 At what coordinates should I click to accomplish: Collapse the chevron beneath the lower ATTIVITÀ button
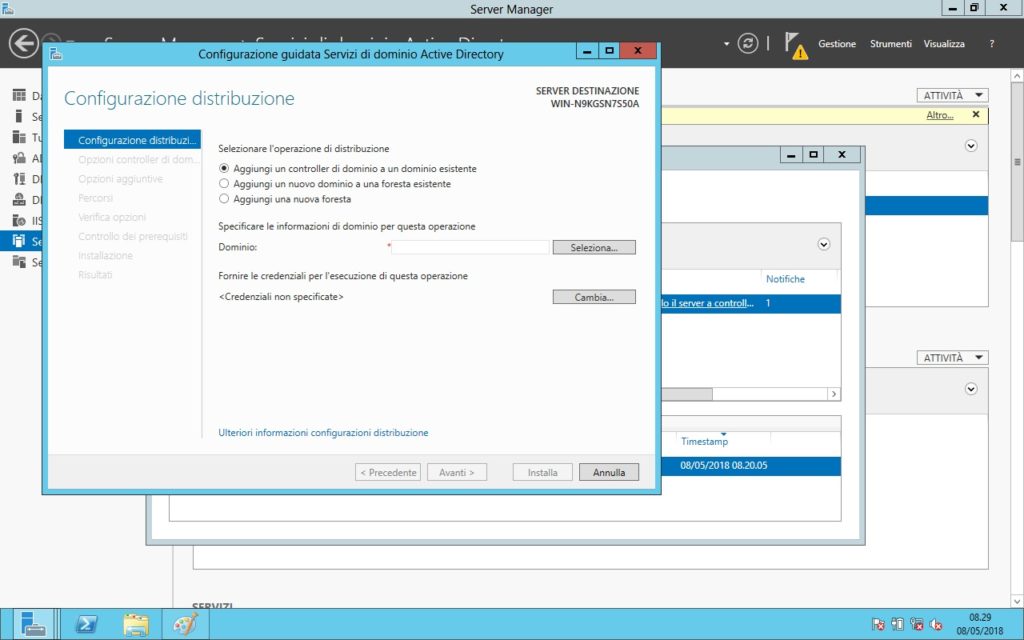point(971,389)
